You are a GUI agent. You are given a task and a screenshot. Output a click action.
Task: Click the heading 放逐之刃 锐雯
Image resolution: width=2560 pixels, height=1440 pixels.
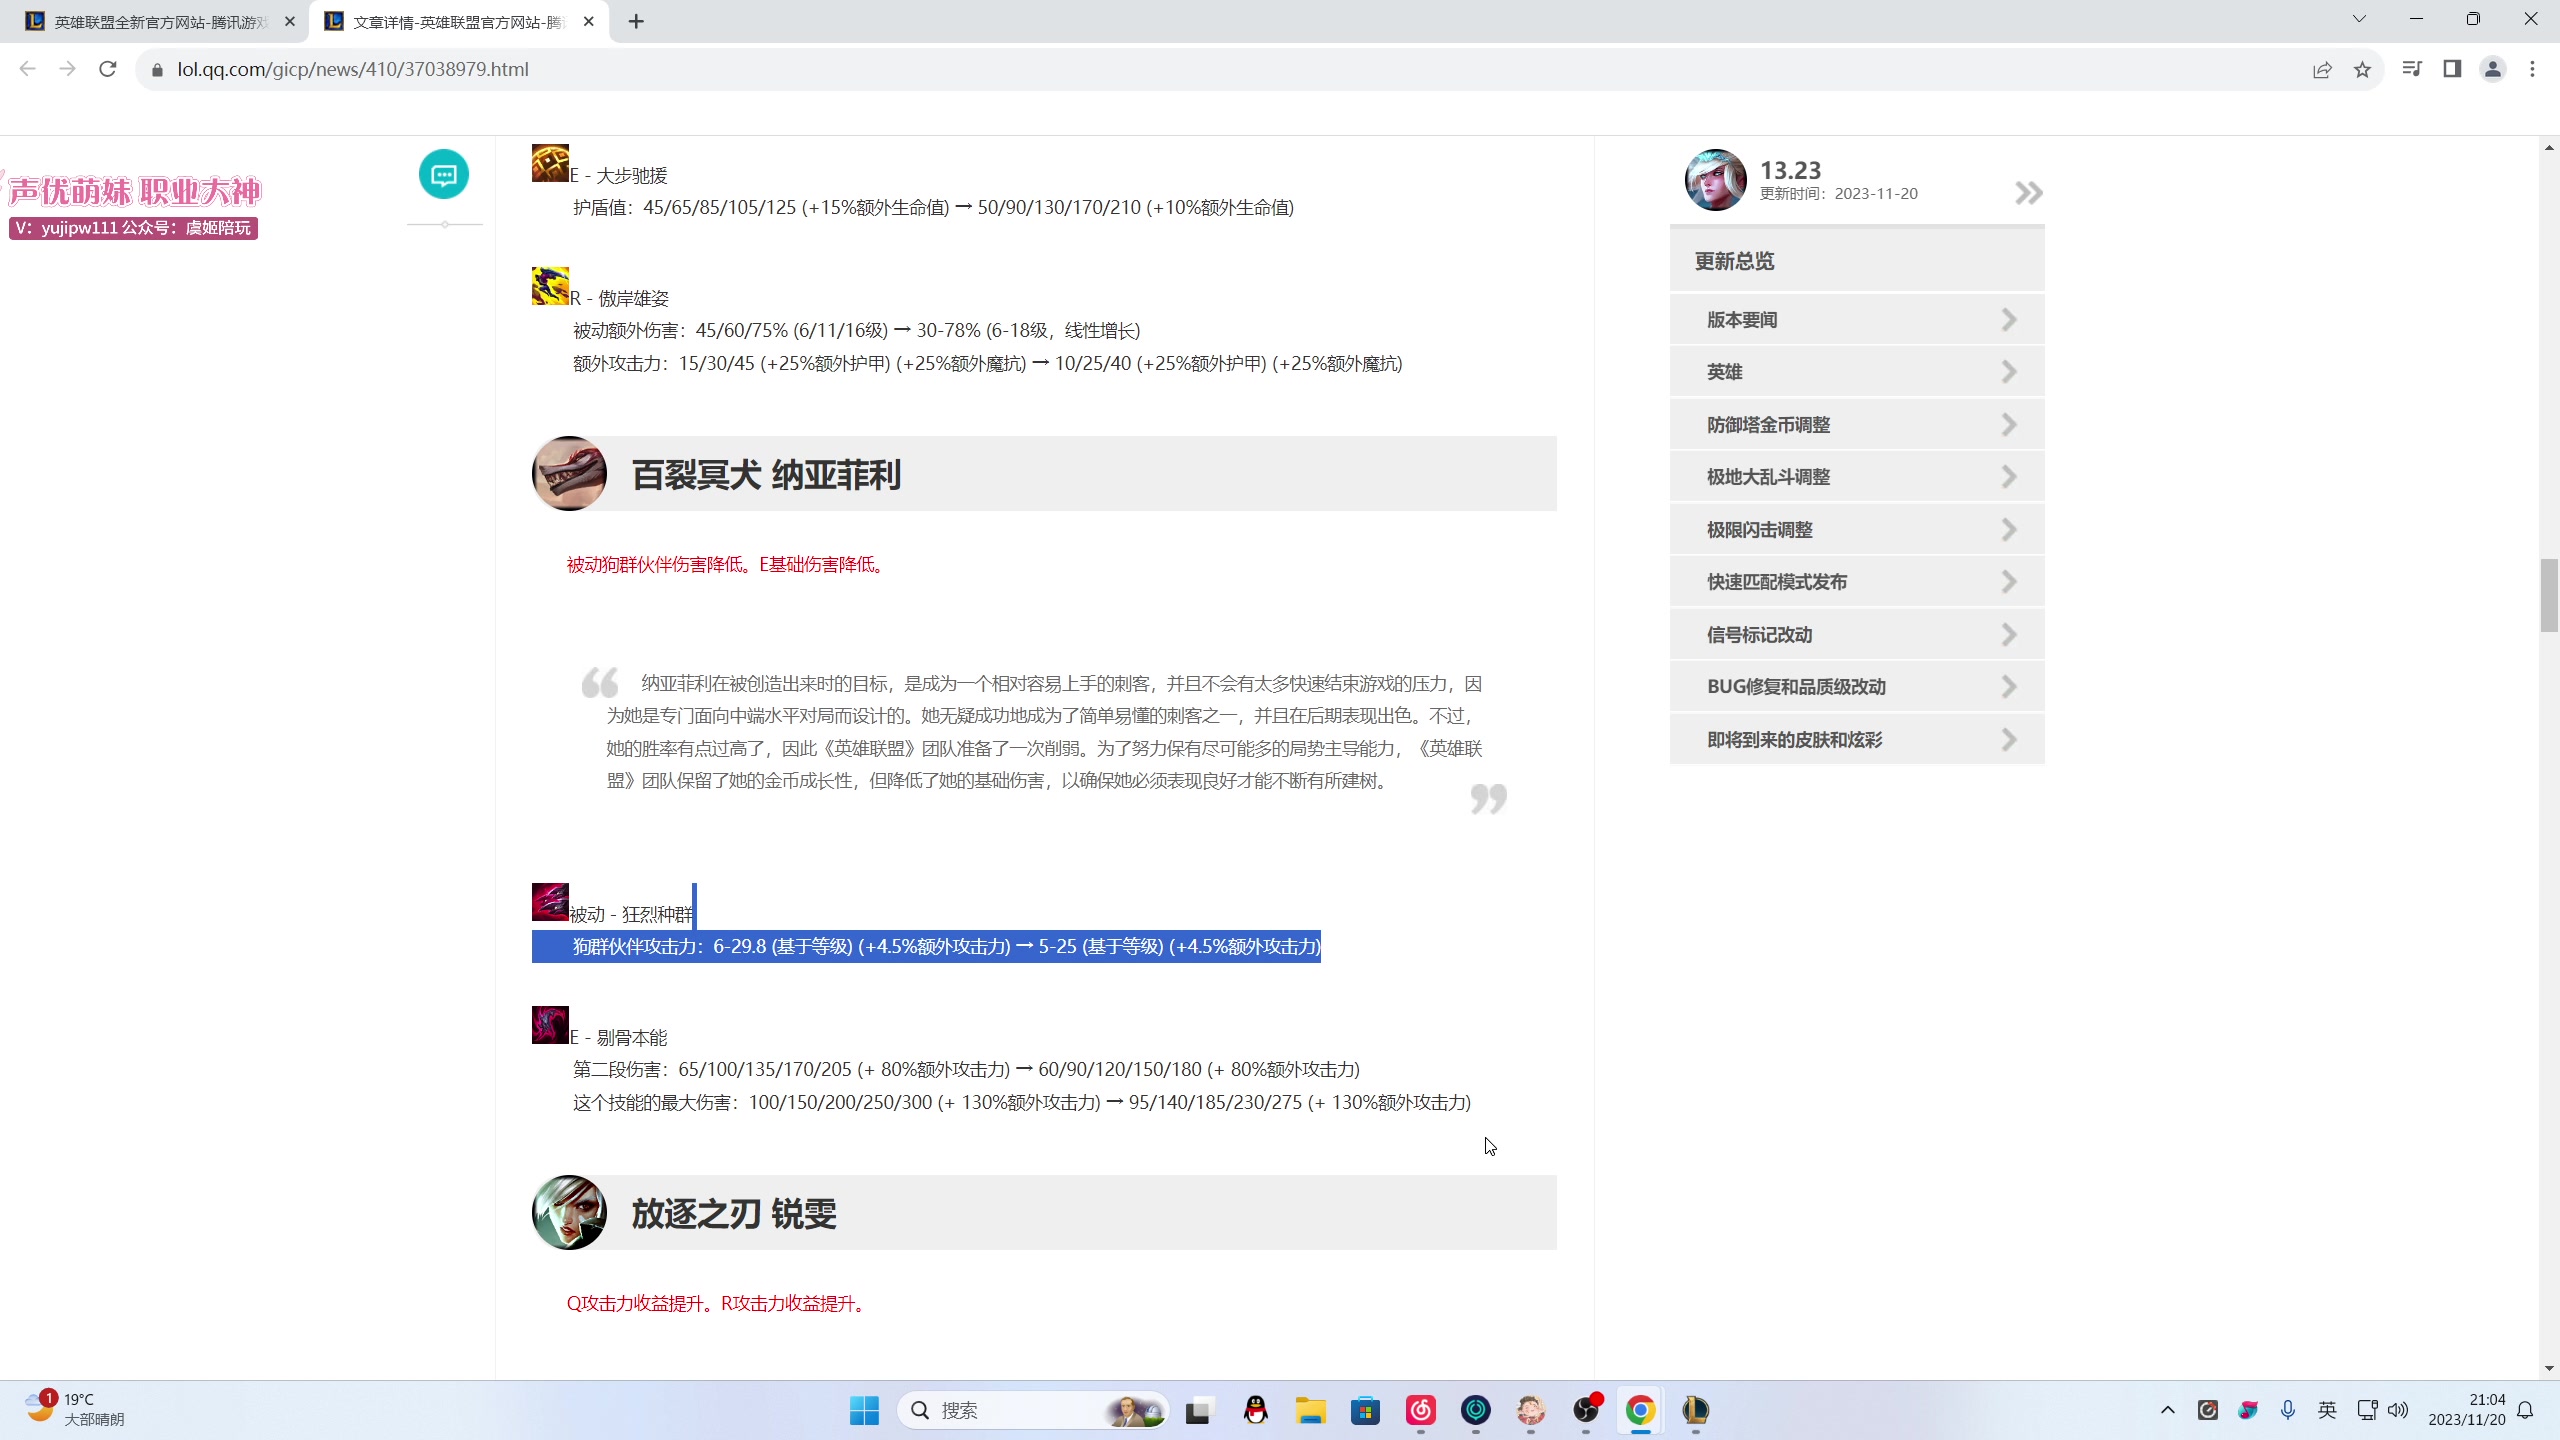tap(734, 1213)
